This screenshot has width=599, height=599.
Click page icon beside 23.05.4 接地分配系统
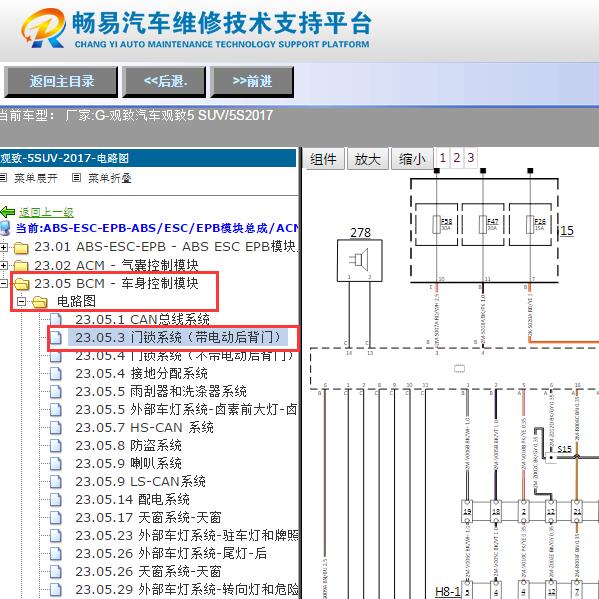[x=56, y=374]
